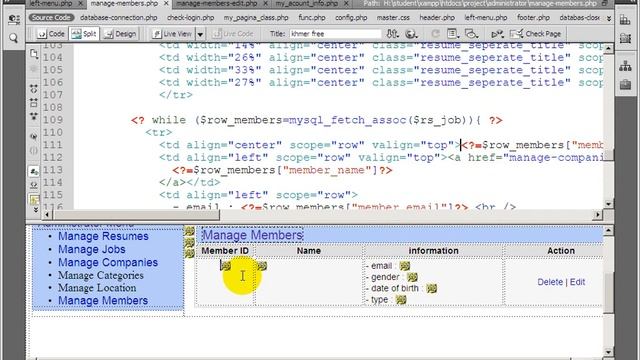The height and width of the screenshot is (360, 640).
Task: Open related file func.php
Action: (x=312, y=18)
